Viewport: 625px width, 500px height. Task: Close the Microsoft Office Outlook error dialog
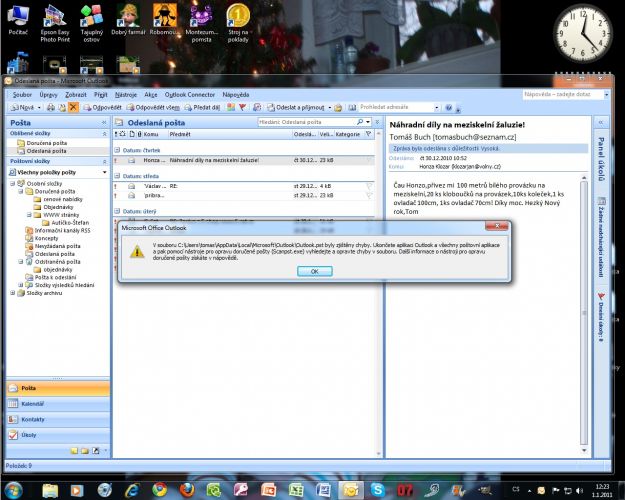click(x=497, y=226)
